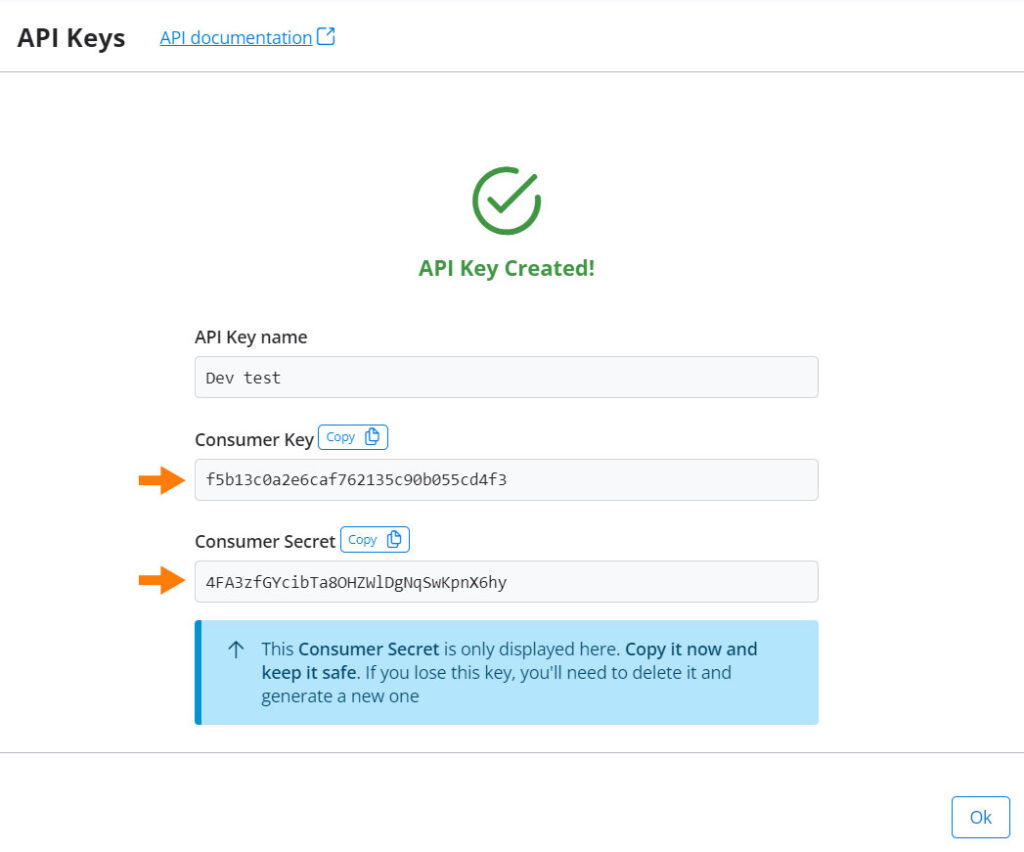1024x852 pixels.
Task: Click the Consumer Secret label text
Action: point(264,540)
